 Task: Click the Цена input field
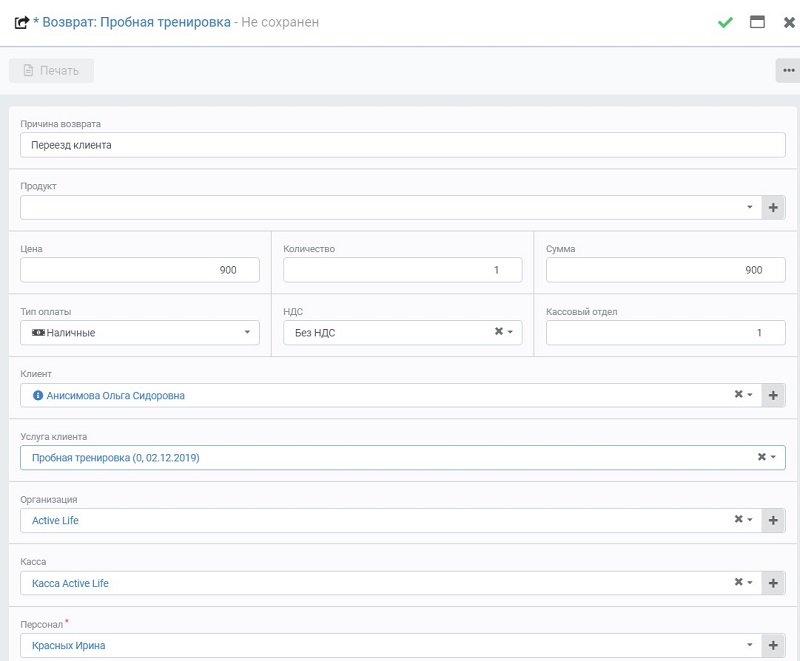(140, 270)
